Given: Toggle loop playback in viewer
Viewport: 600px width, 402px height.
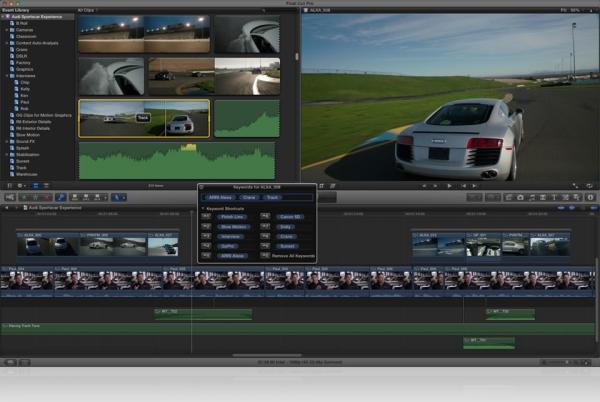Looking at the screenshot, I should pyautogui.click(x=589, y=186).
